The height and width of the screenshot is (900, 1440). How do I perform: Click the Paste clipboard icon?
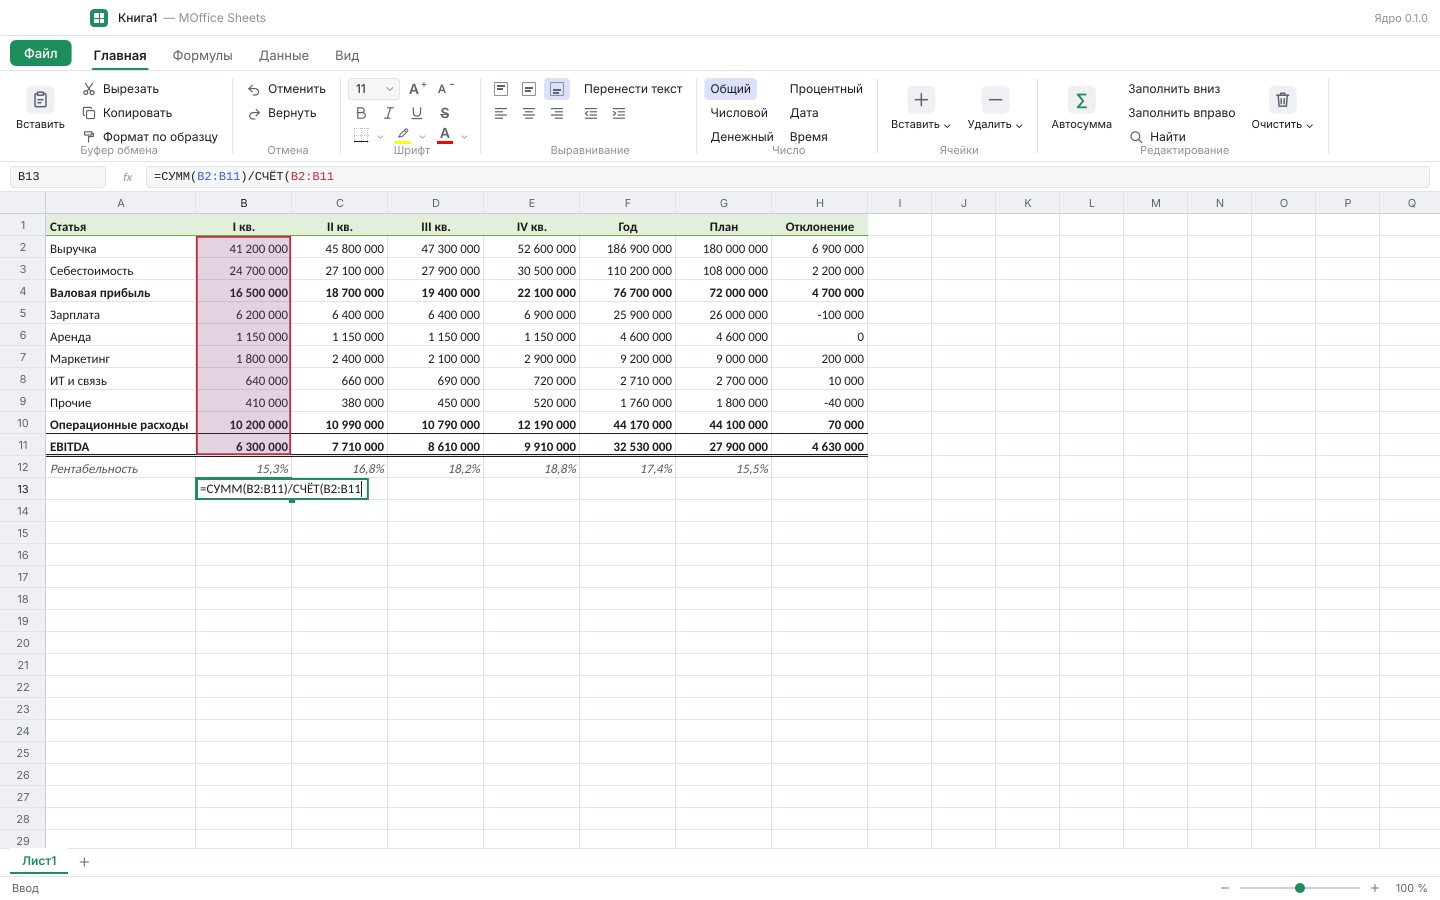(x=40, y=100)
